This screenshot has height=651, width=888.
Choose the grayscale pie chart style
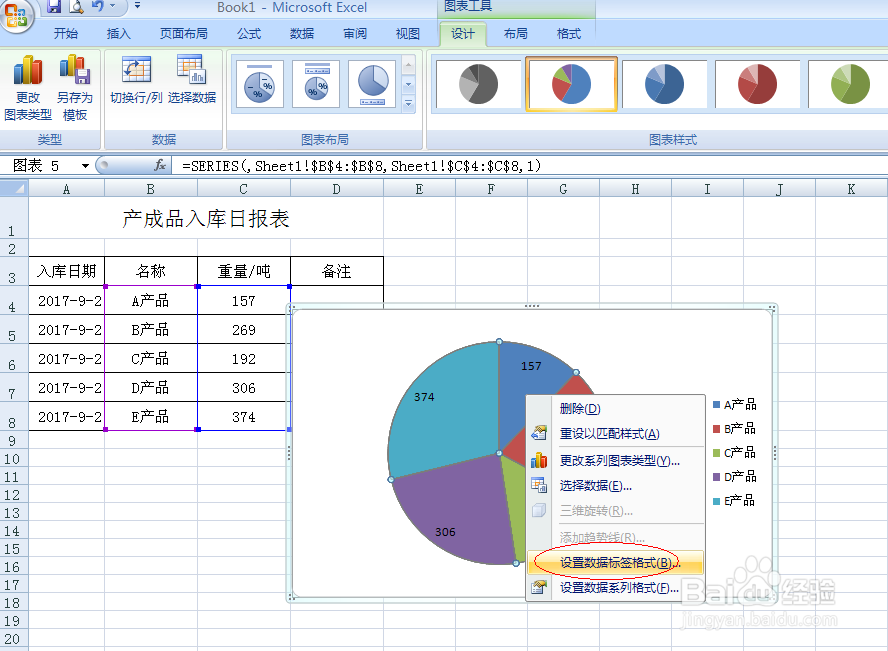pos(478,84)
